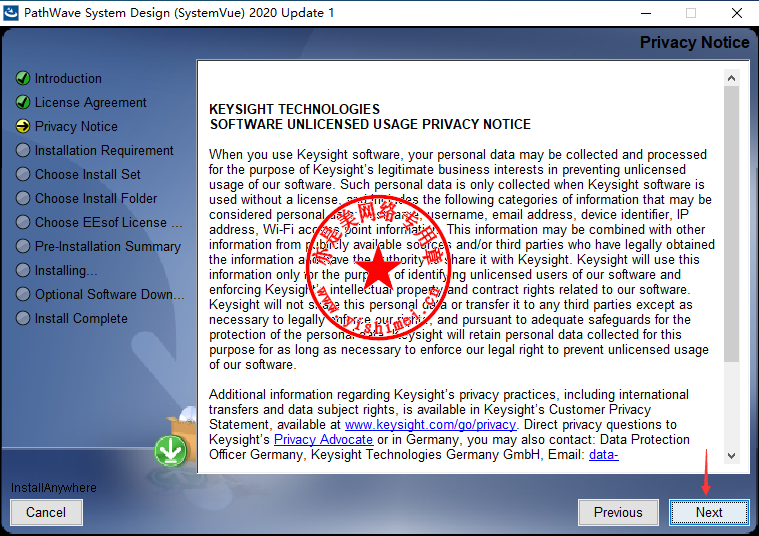
Task: Select the Introduction step label
Action: [x=68, y=78]
